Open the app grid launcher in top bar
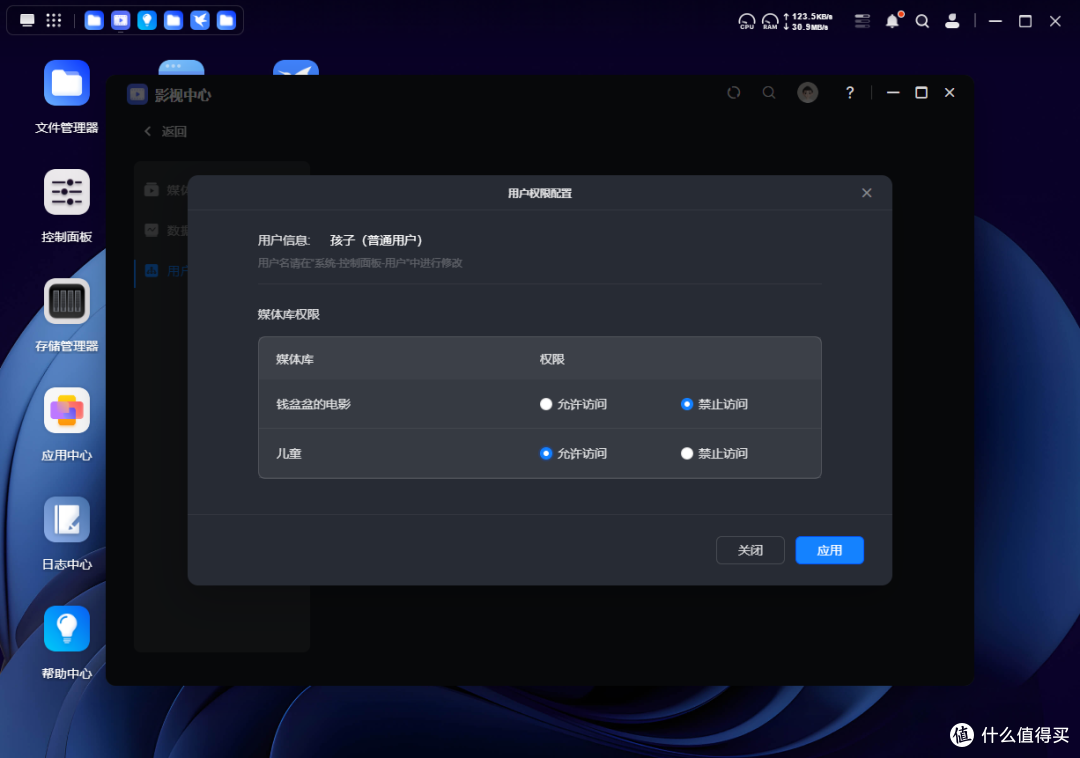 54,20
